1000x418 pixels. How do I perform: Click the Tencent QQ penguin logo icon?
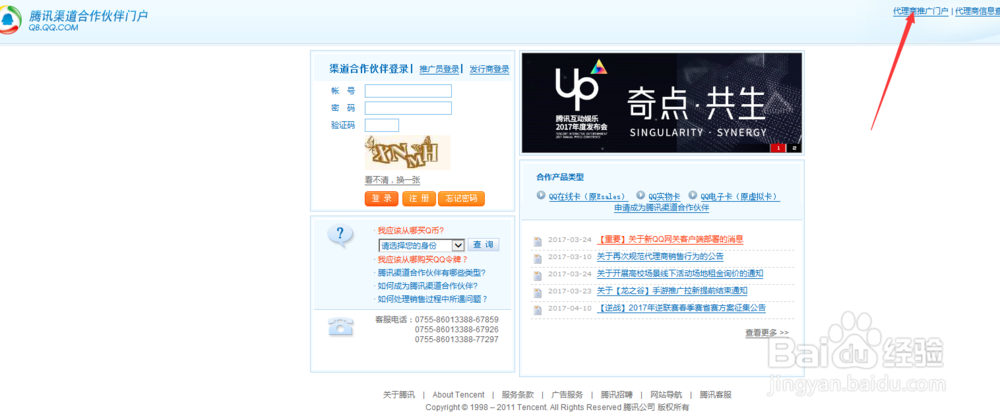[x=10, y=20]
